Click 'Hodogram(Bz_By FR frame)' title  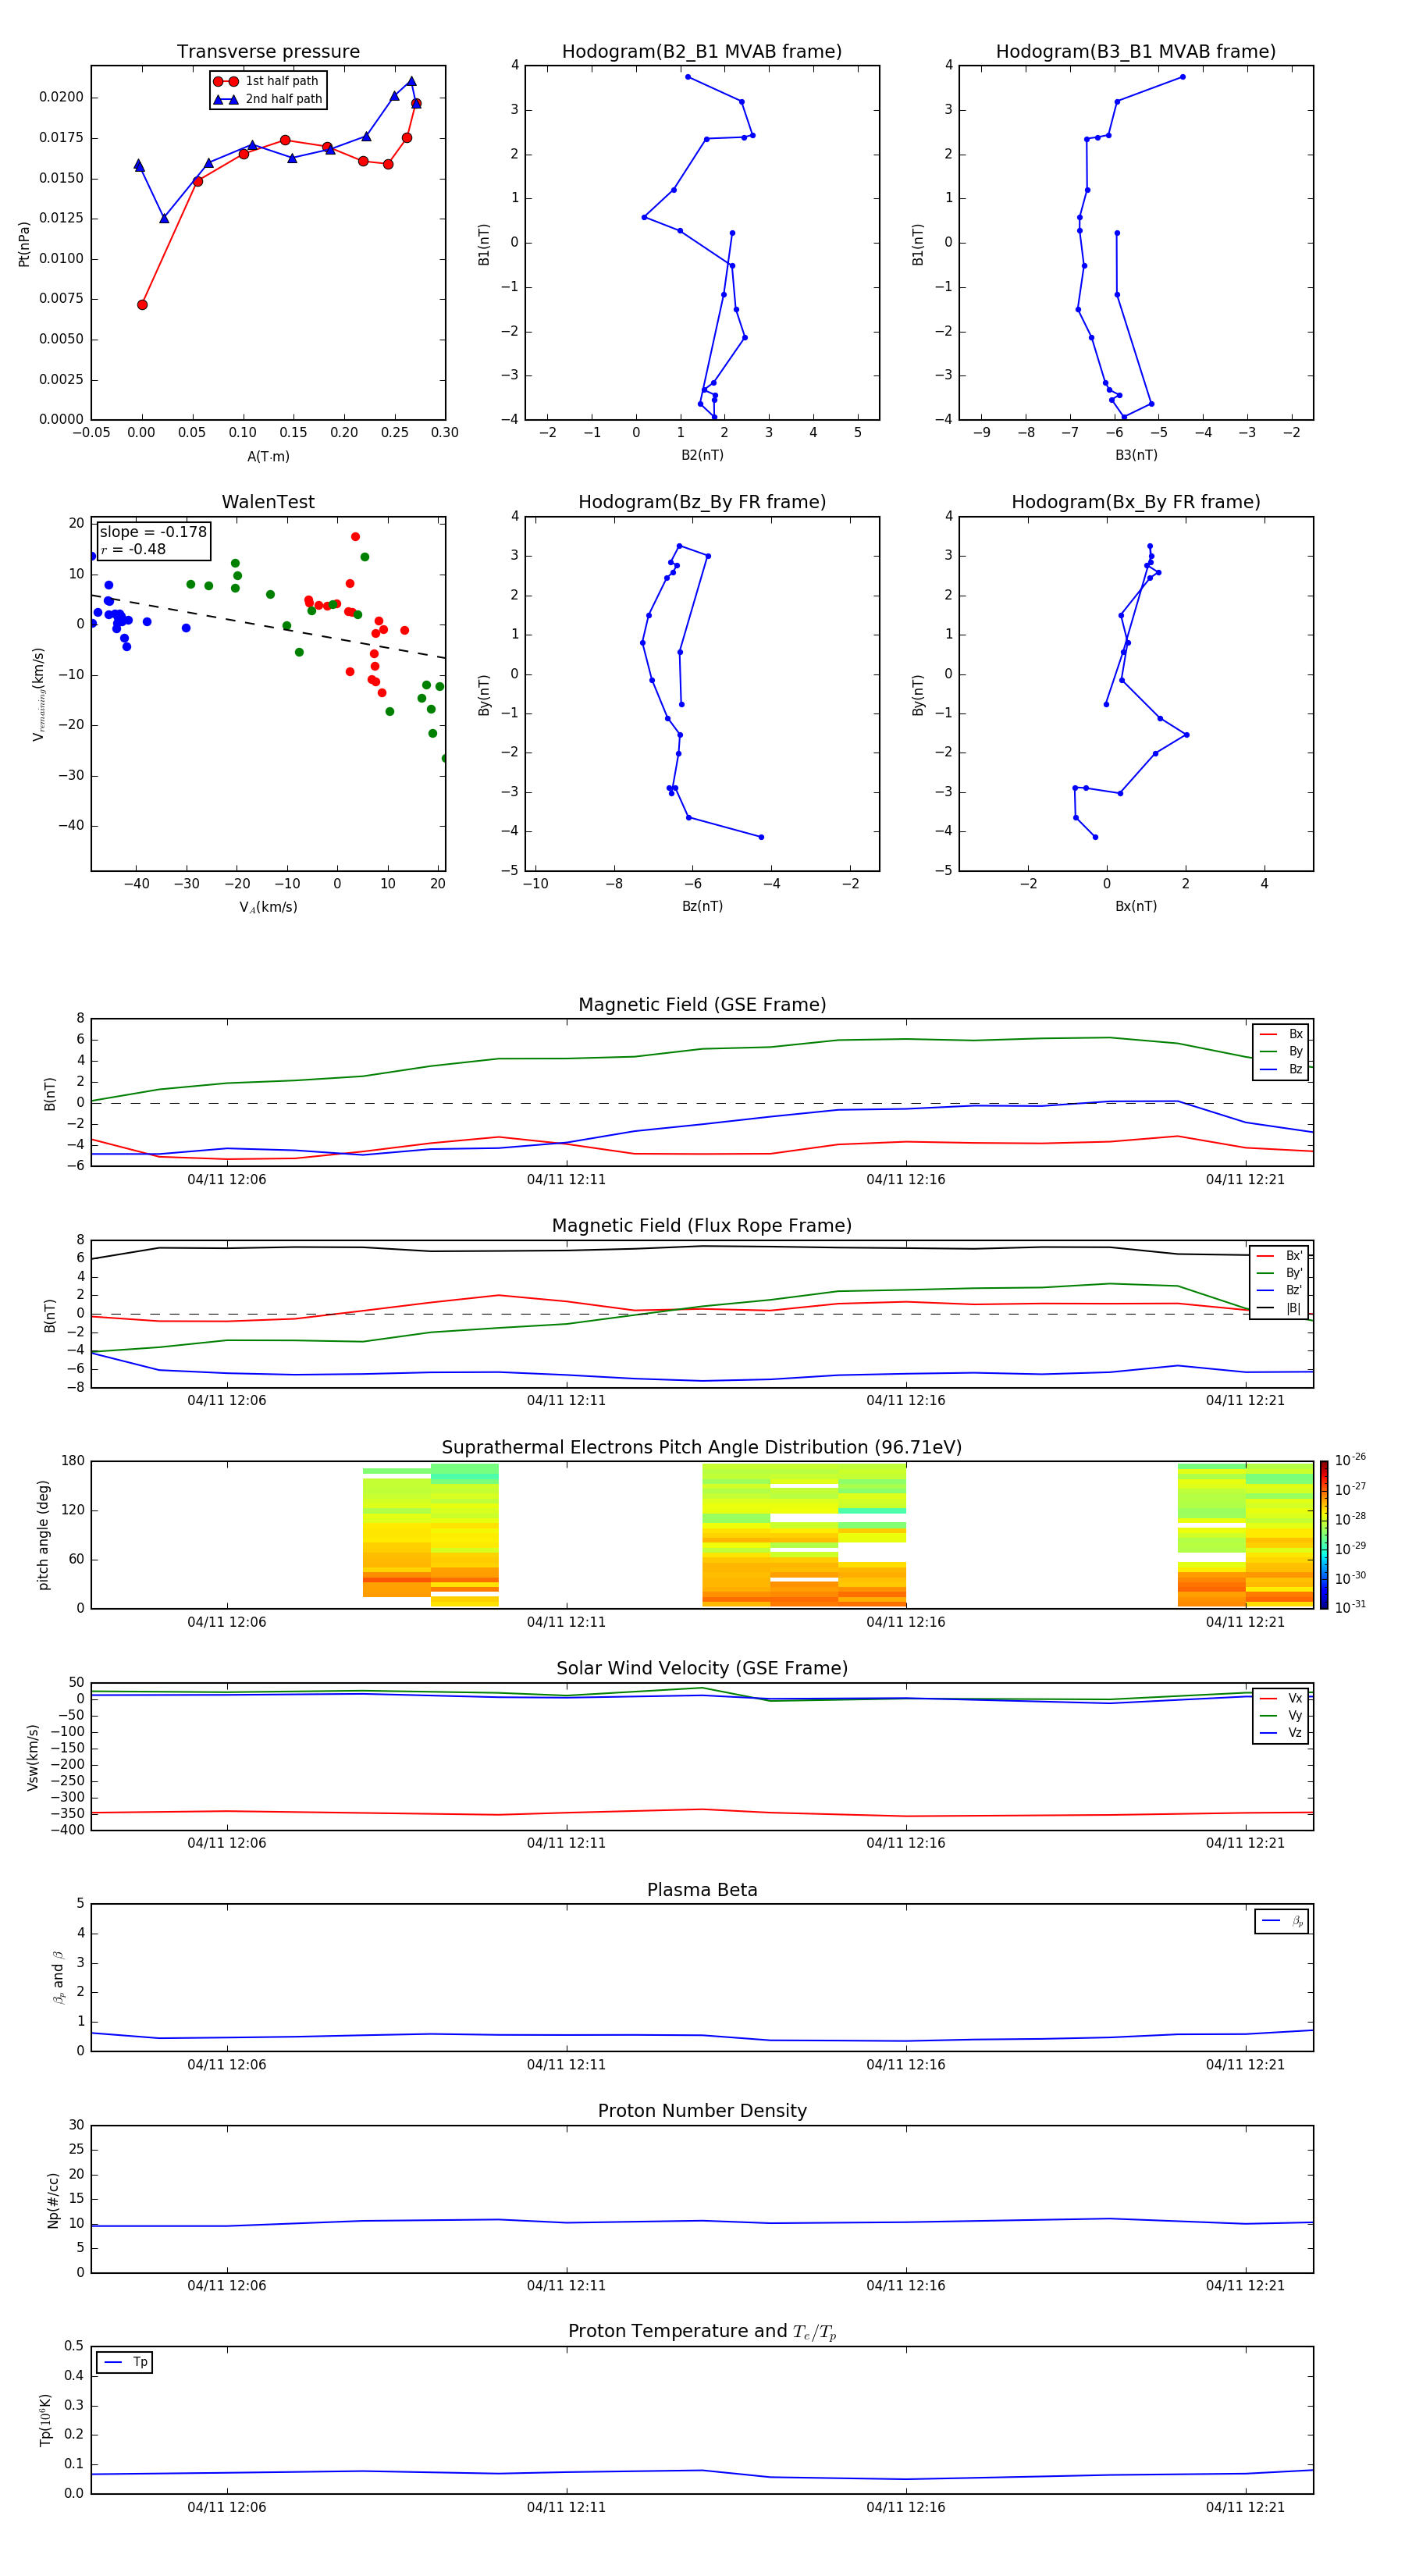pos(702,502)
